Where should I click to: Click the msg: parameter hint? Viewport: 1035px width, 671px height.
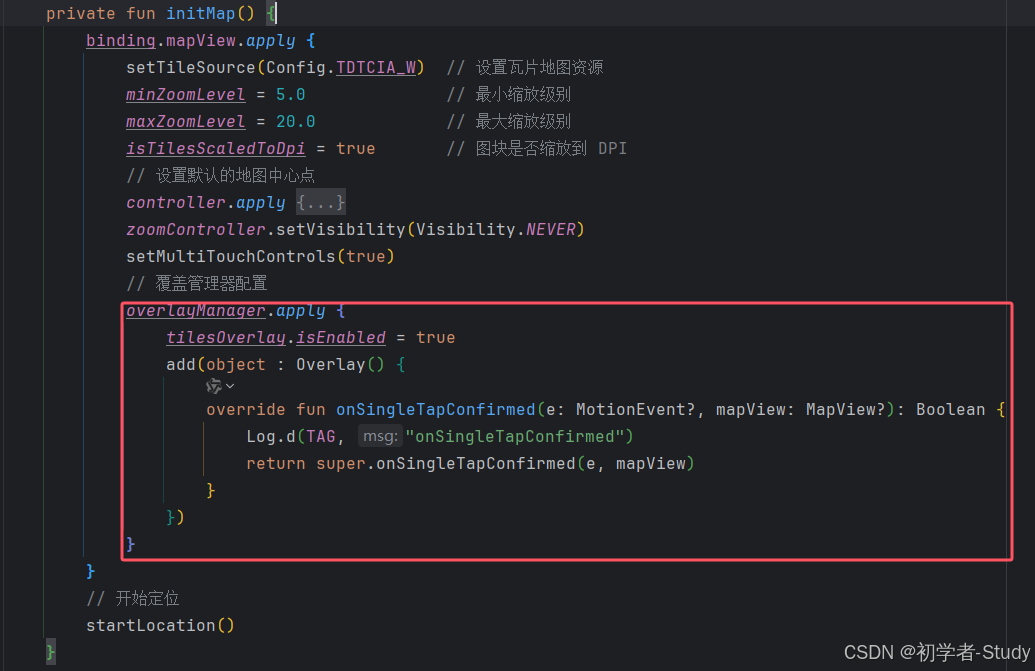tap(380, 436)
